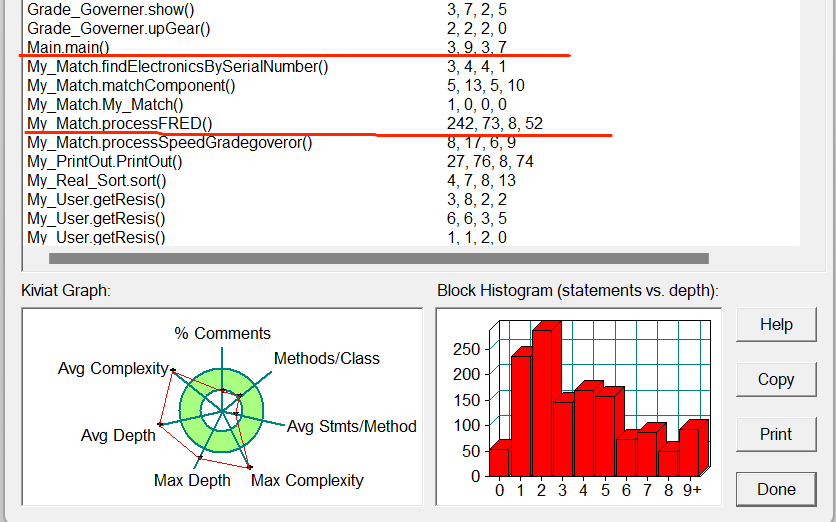Screen dimensions: 836x522
Task: Click the histogram bar for depth 6
Action: pos(625,456)
